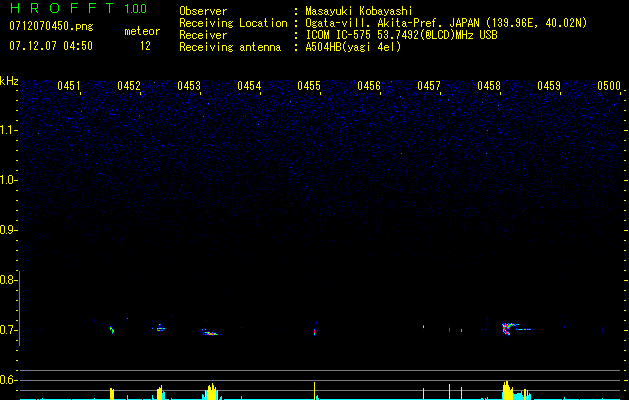Click the 0.8 frequency axis label

[8, 280]
